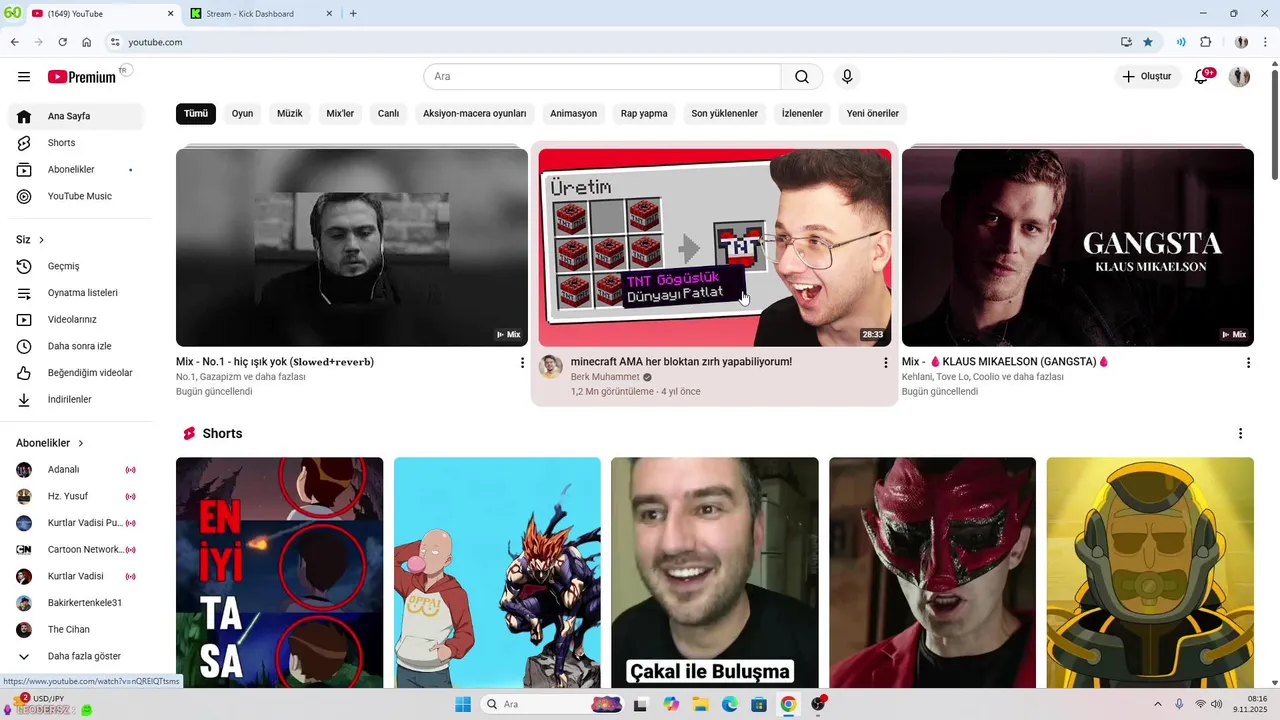
Task: Open options for No.1 mix video
Action: [x=522, y=363]
